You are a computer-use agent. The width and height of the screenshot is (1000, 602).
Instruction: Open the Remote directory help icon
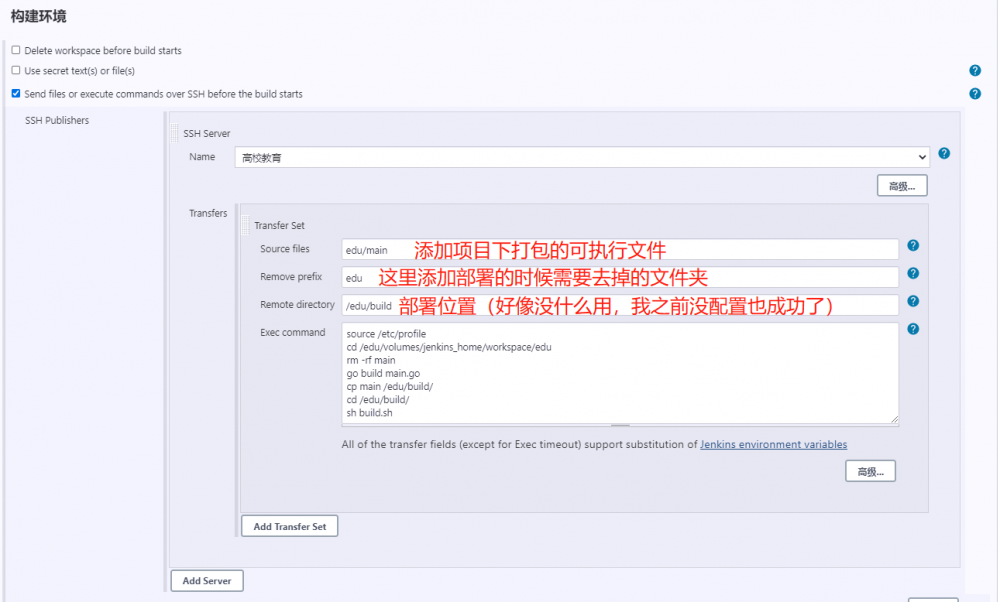coord(912,300)
